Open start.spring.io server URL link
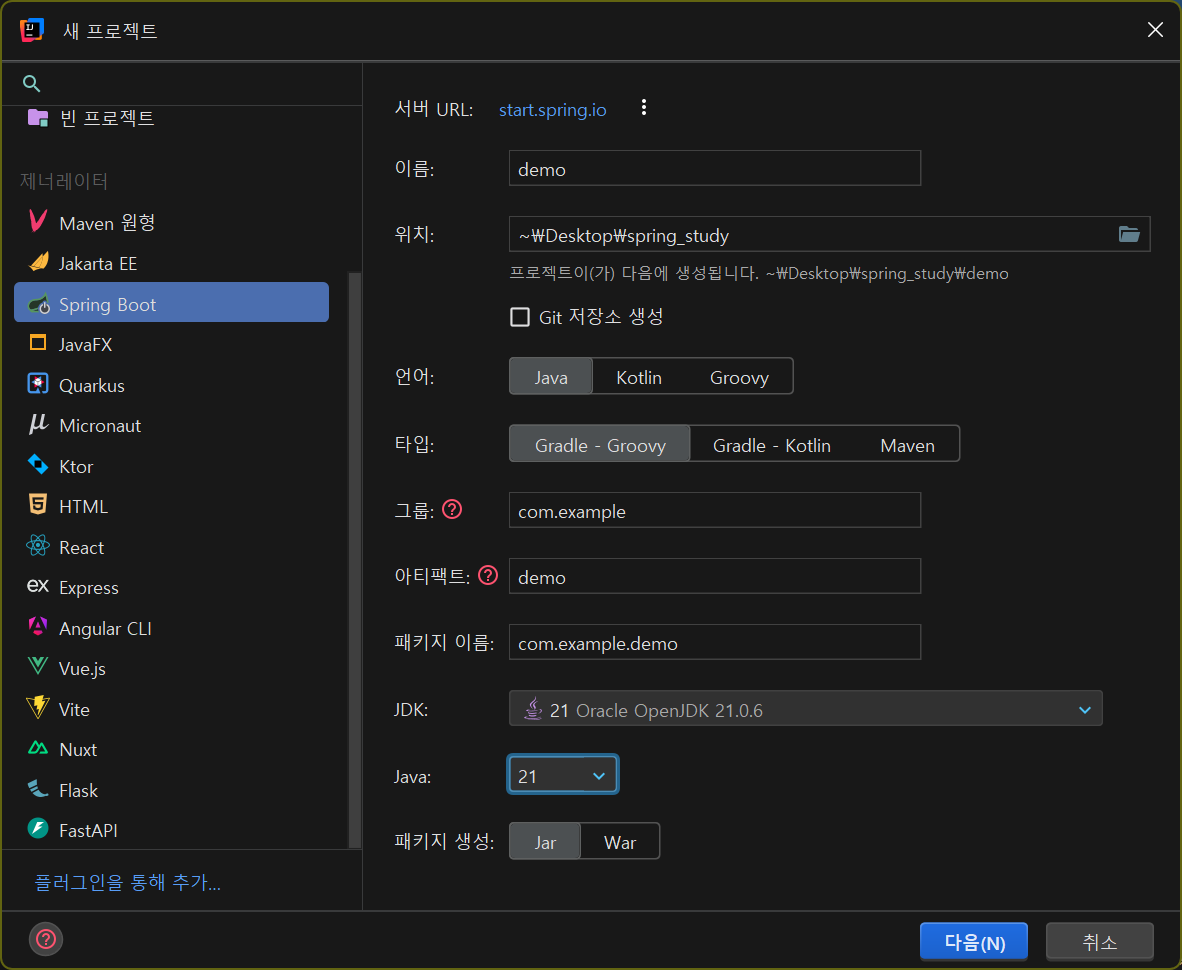Viewport: 1182px width, 970px height. [553, 109]
